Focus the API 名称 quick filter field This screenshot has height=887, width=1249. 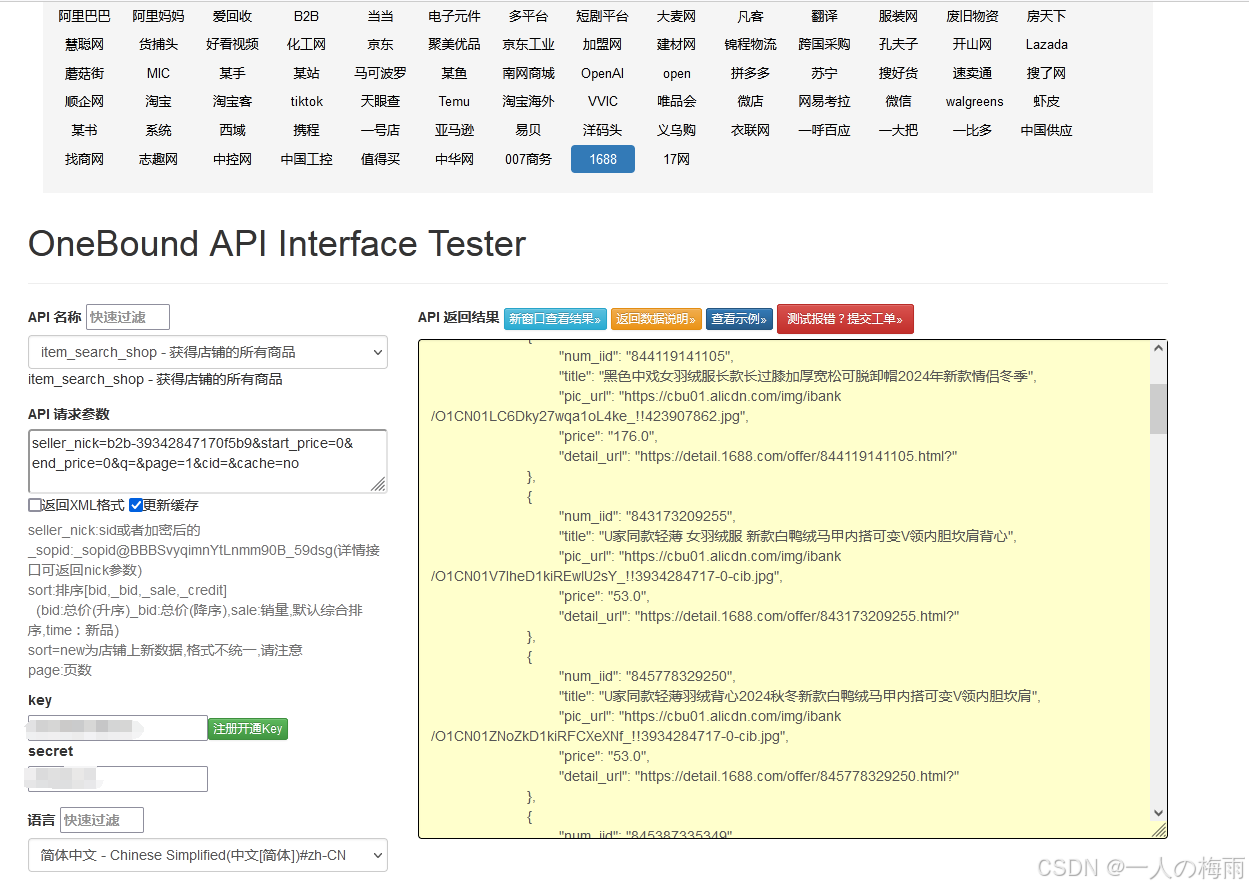pos(128,317)
